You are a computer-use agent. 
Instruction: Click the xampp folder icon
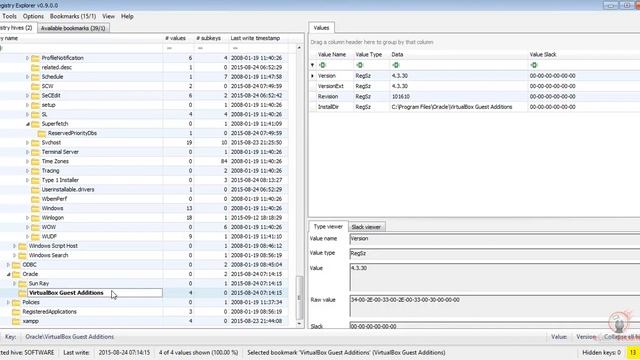coord(16,321)
